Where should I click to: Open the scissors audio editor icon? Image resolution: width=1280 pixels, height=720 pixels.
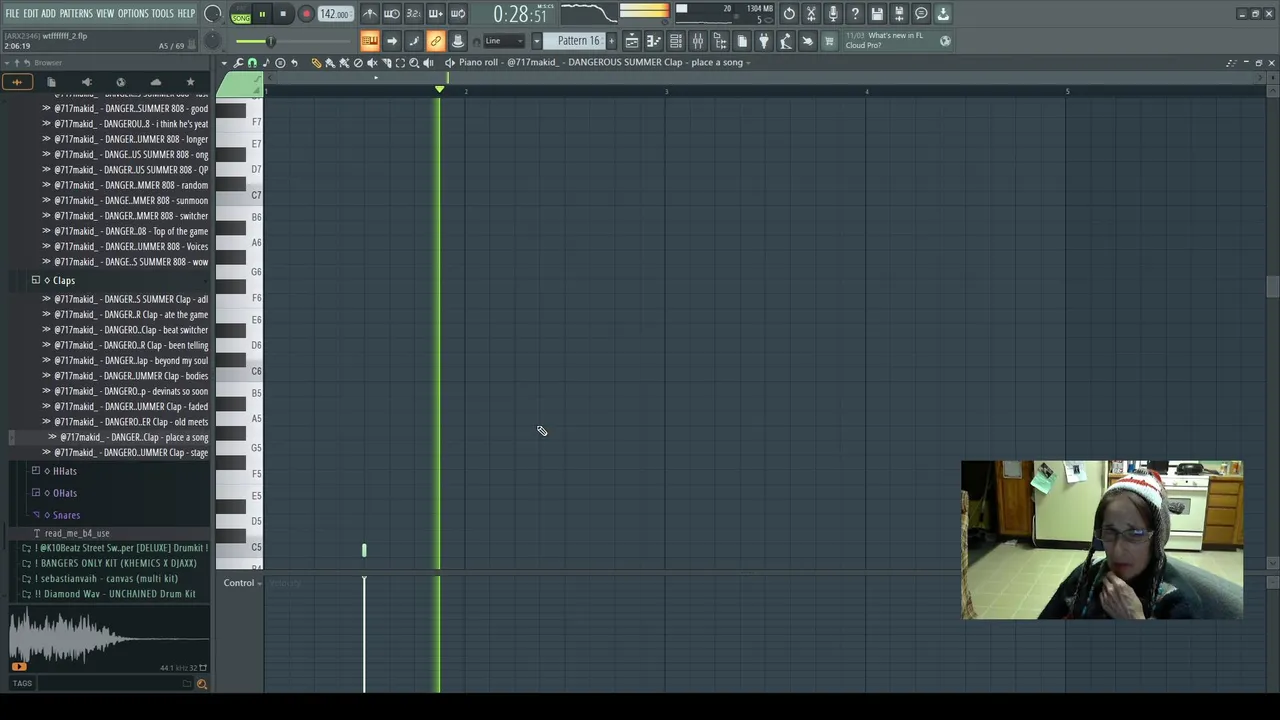pos(811,14)
